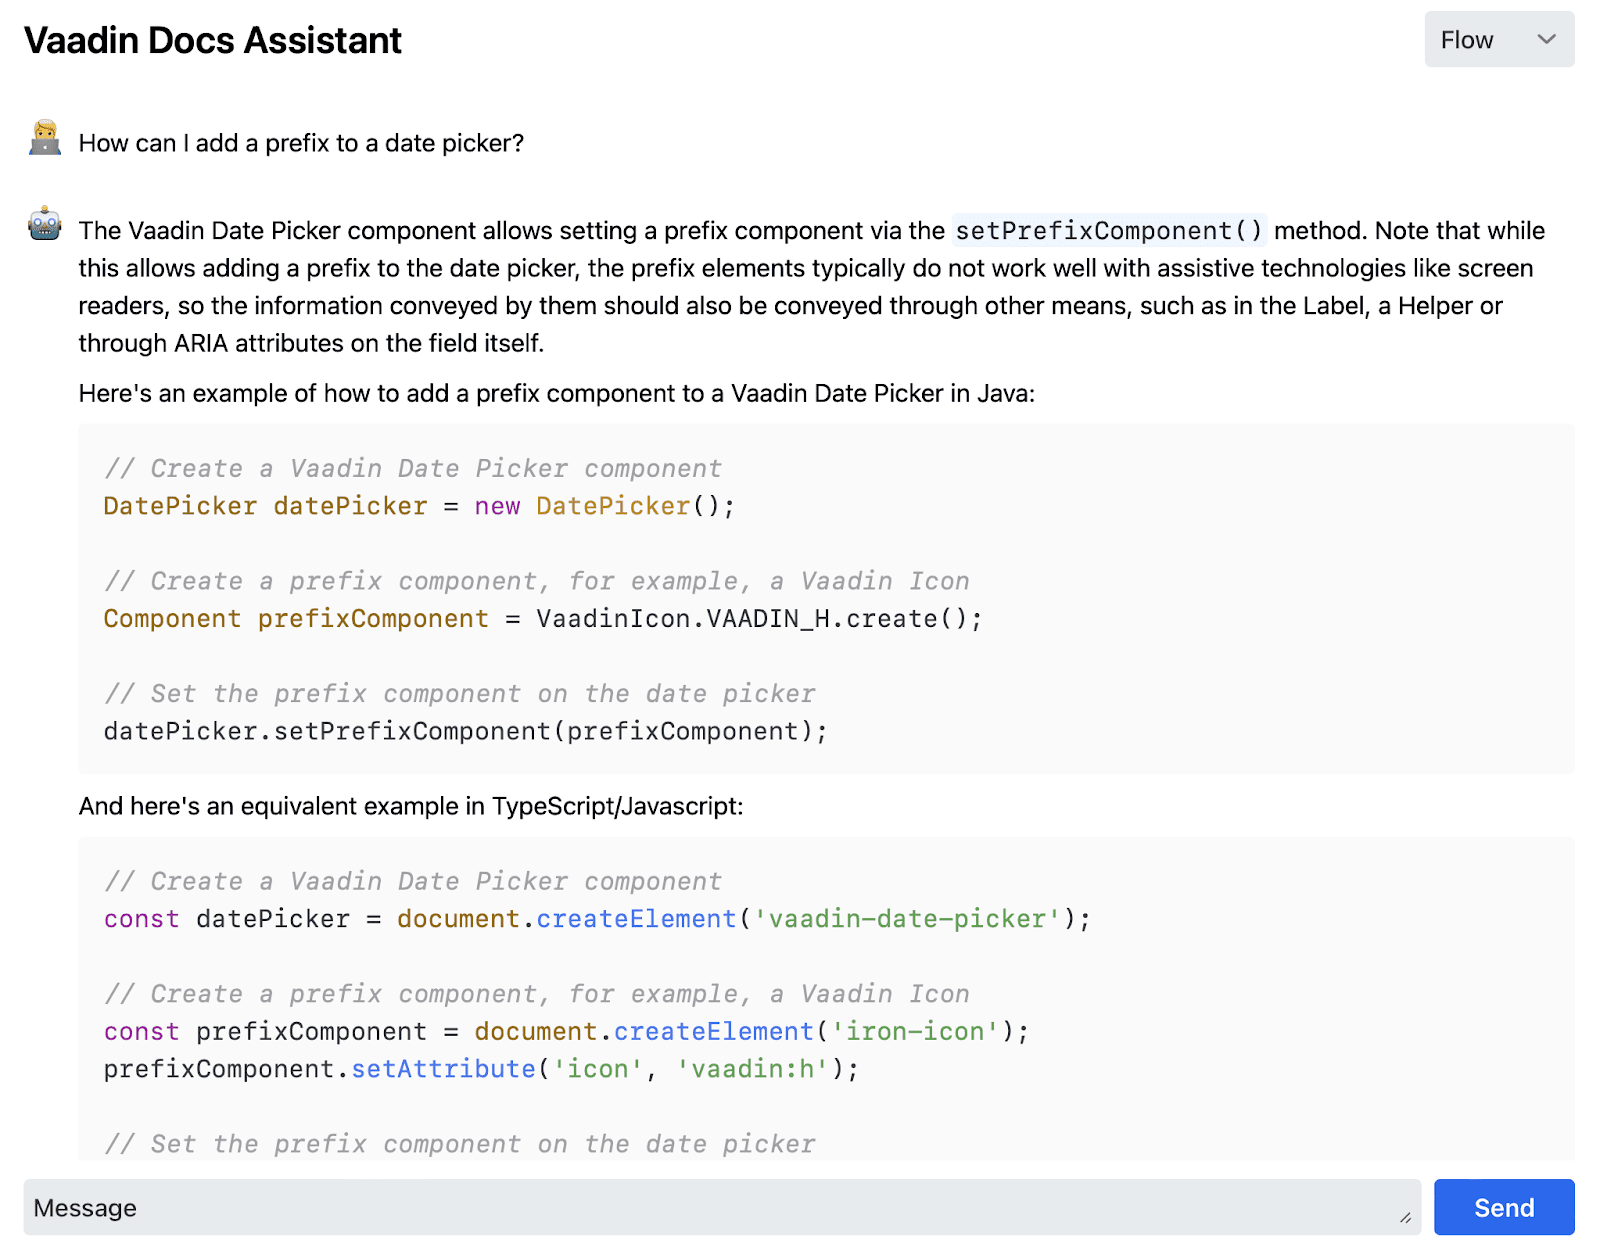Click the first comment in the TypeScript code block
This screenshot has height=1251, width=1600.
412,881
